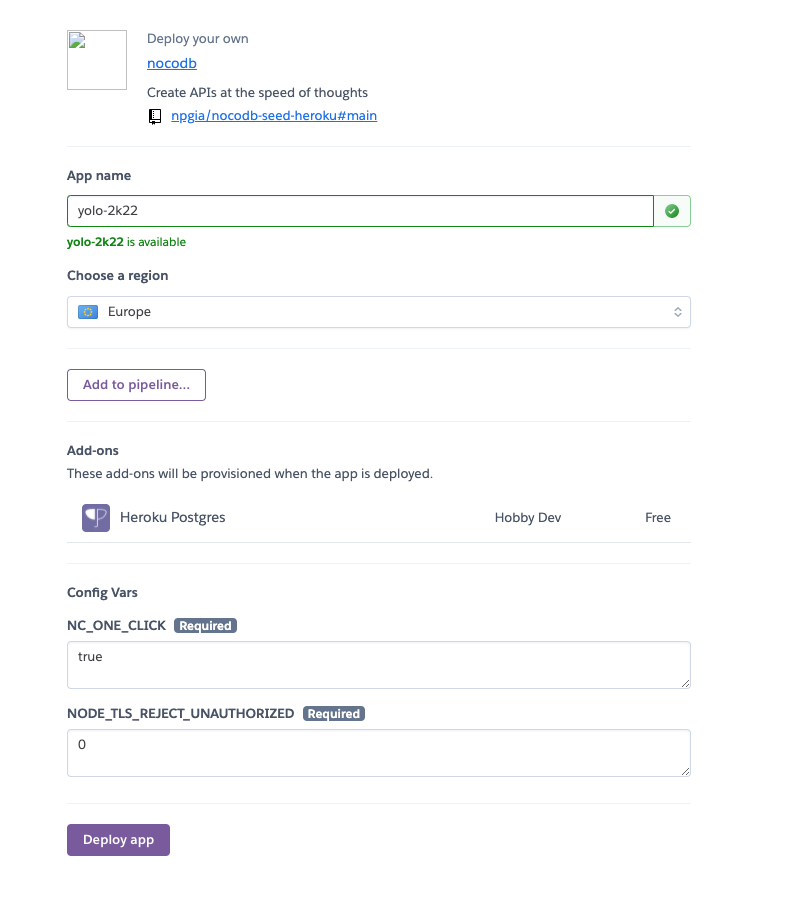Open the nocodb project link
The image size is (792, 907).
(x=172, y=64)
